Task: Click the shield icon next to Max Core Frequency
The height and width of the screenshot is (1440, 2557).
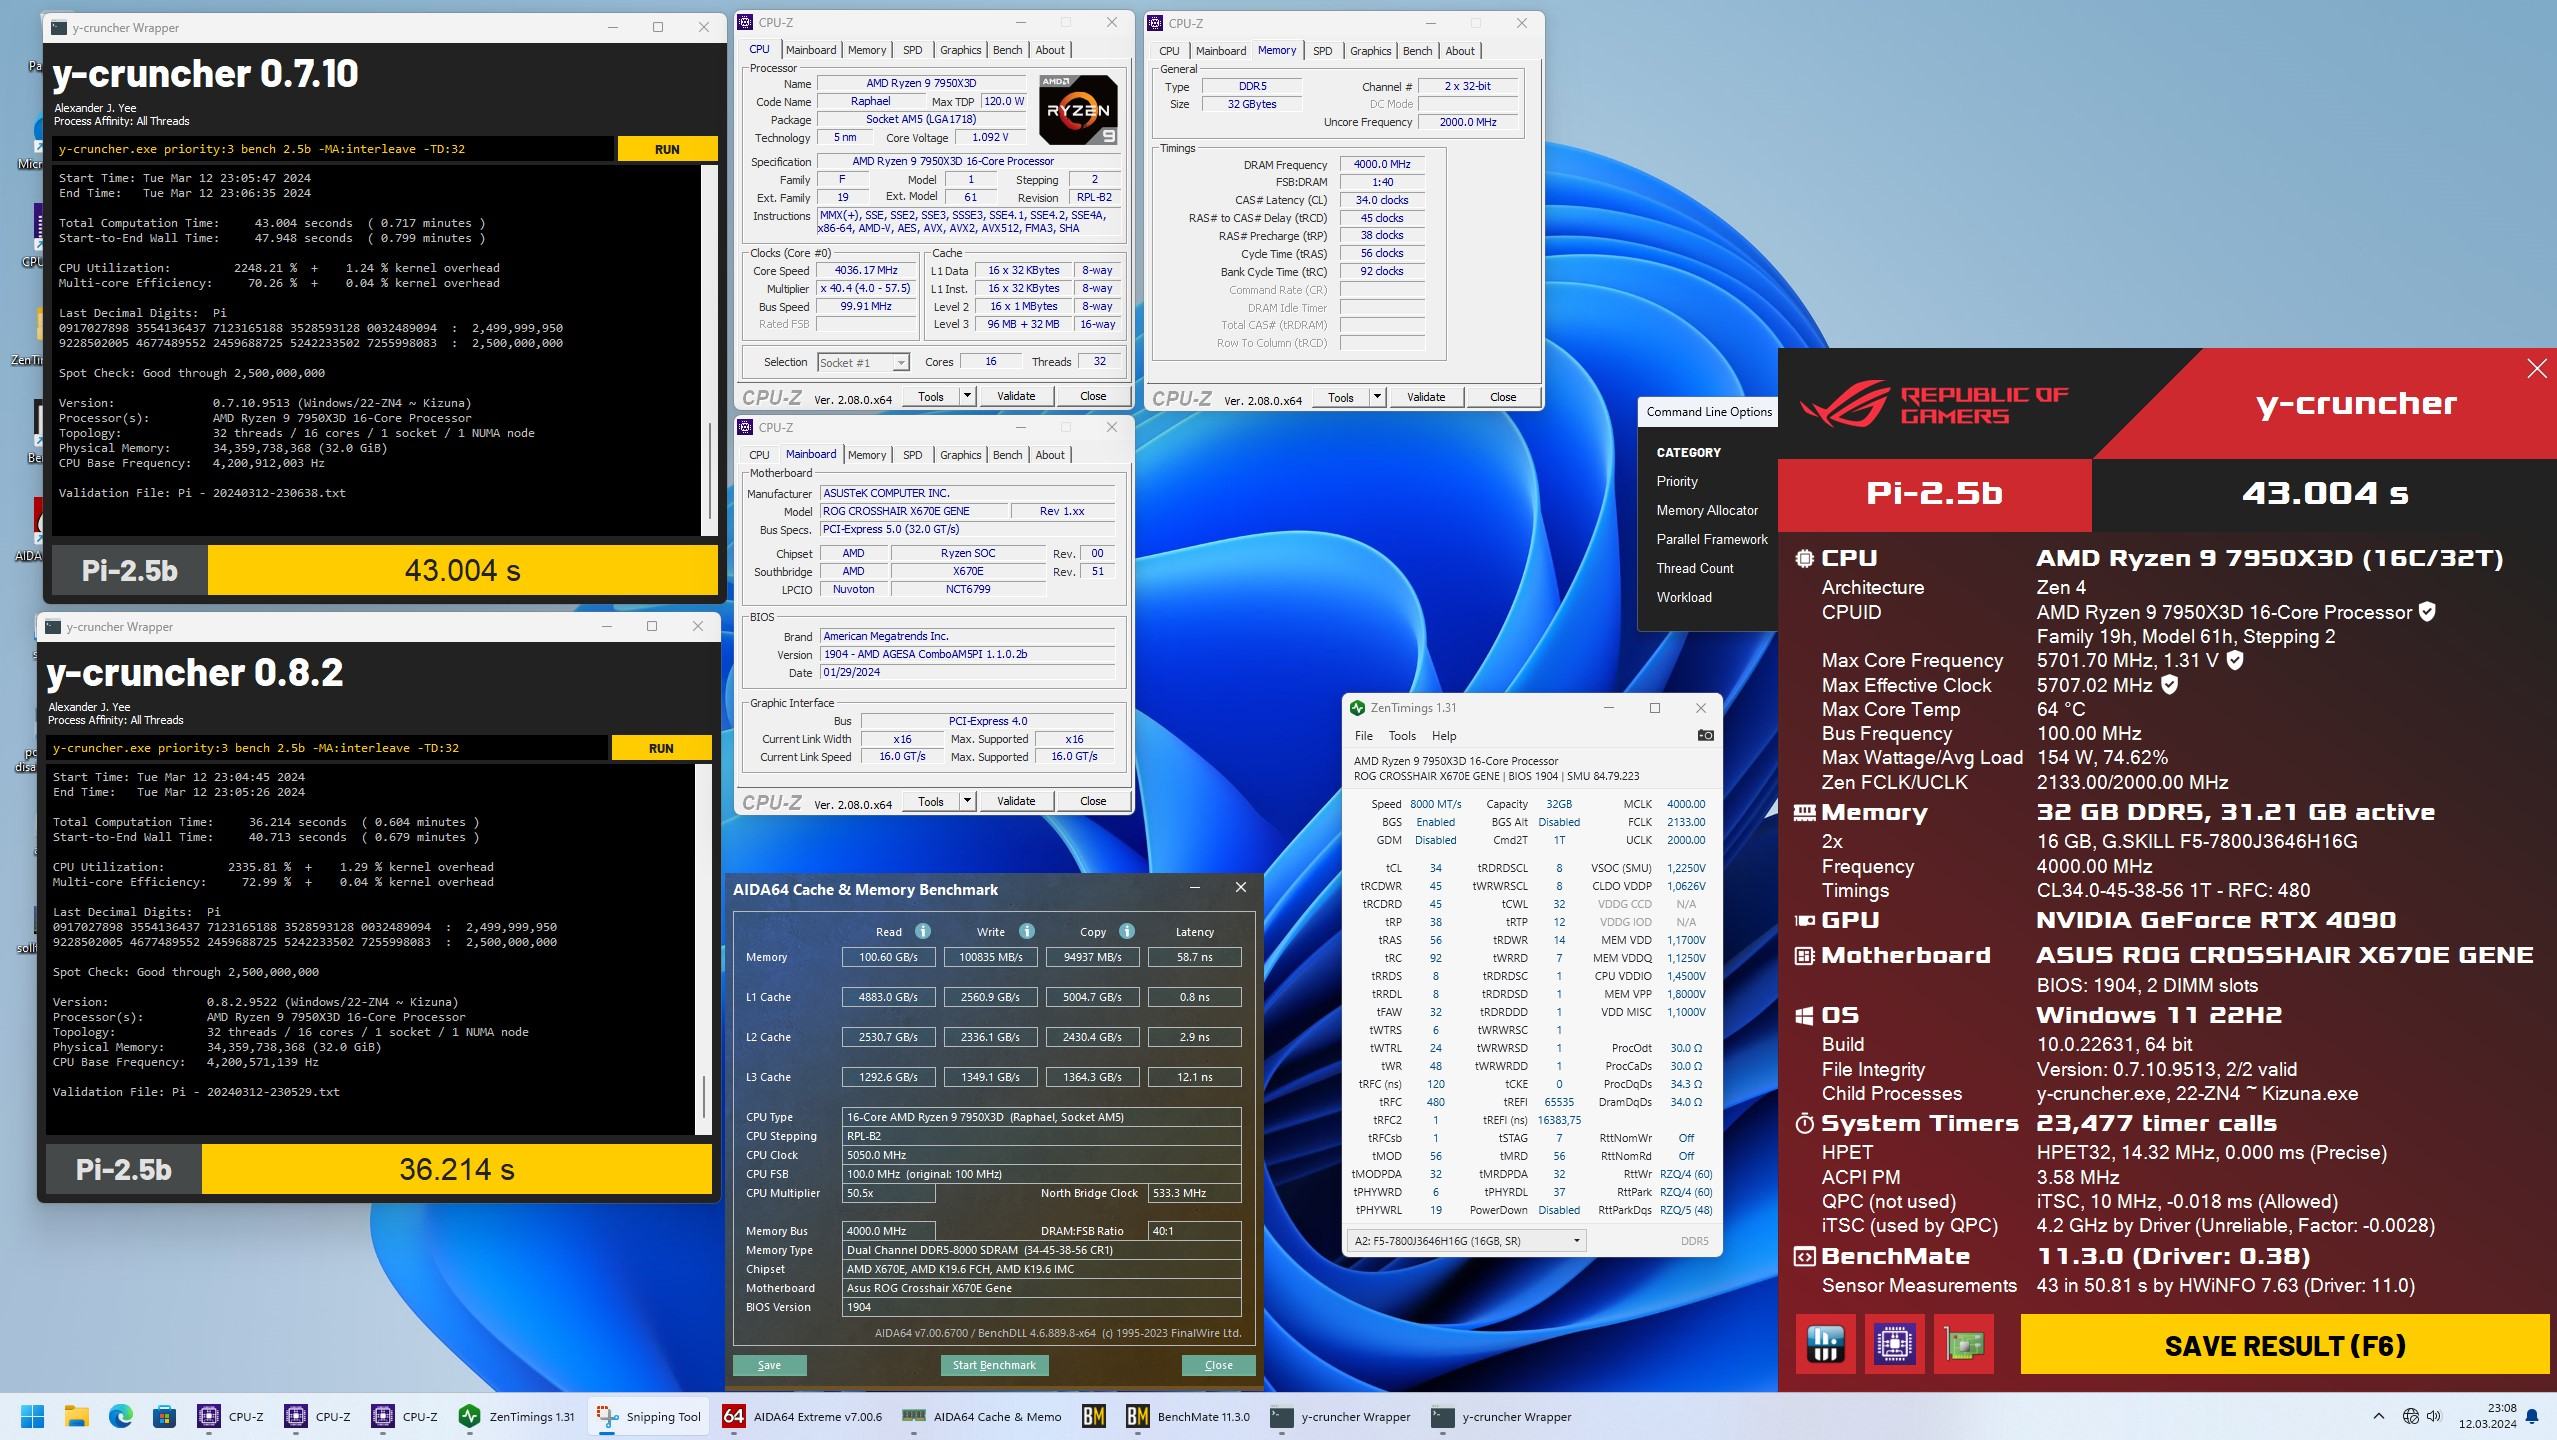Action: click(x=2235, y=660)
